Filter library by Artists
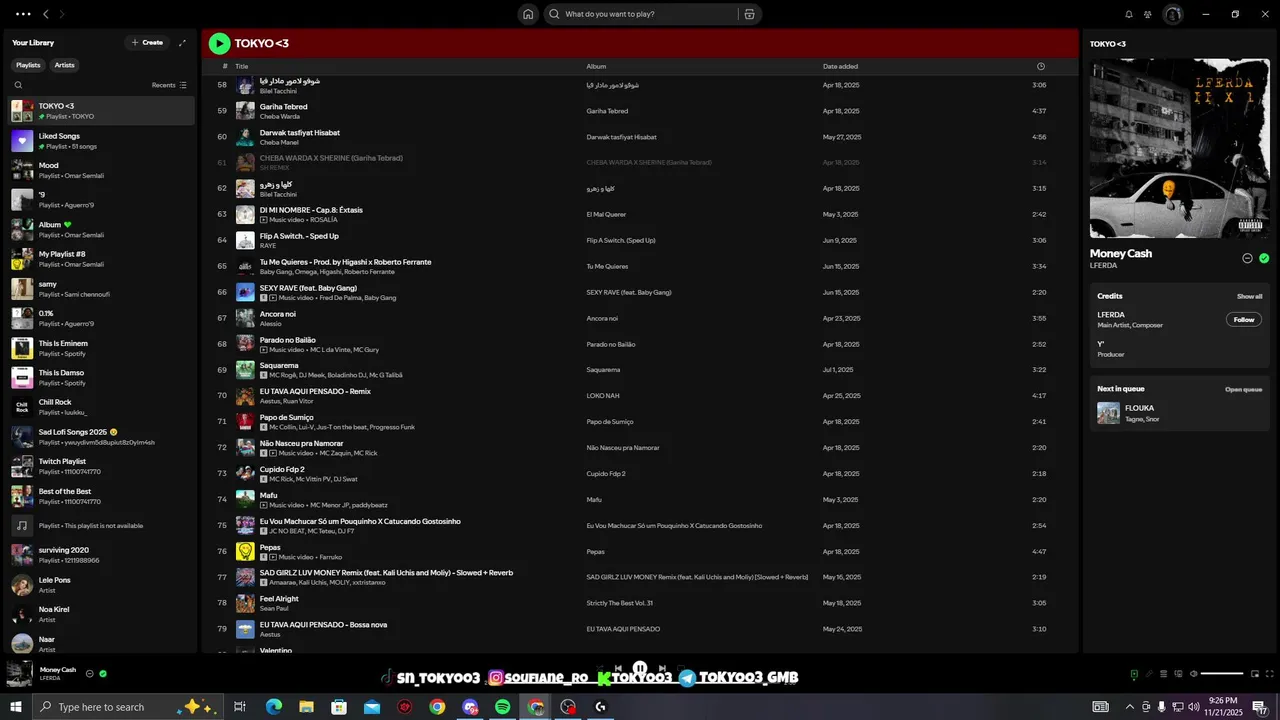Image resolution: width=1280 pixels, height=720 pixels. coord(64,65)
